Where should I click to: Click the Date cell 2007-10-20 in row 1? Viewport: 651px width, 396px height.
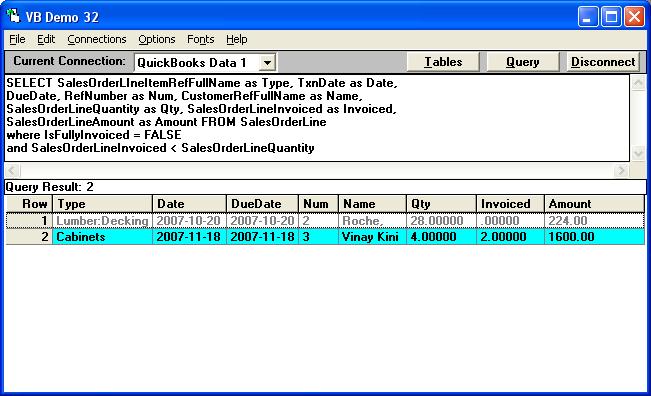click(189, 220)
